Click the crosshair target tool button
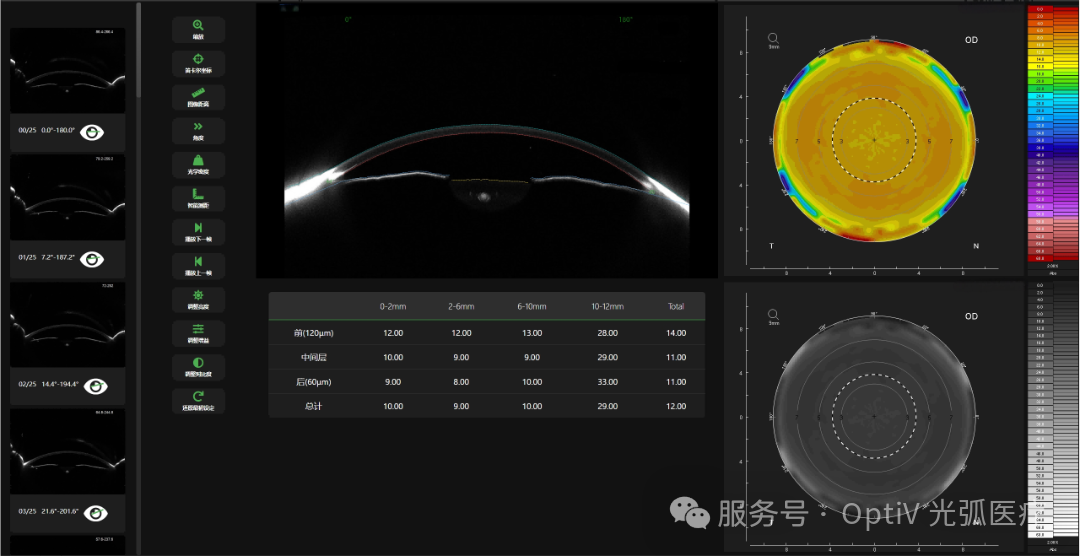The image size is (1080, 556). coord(198,64)
